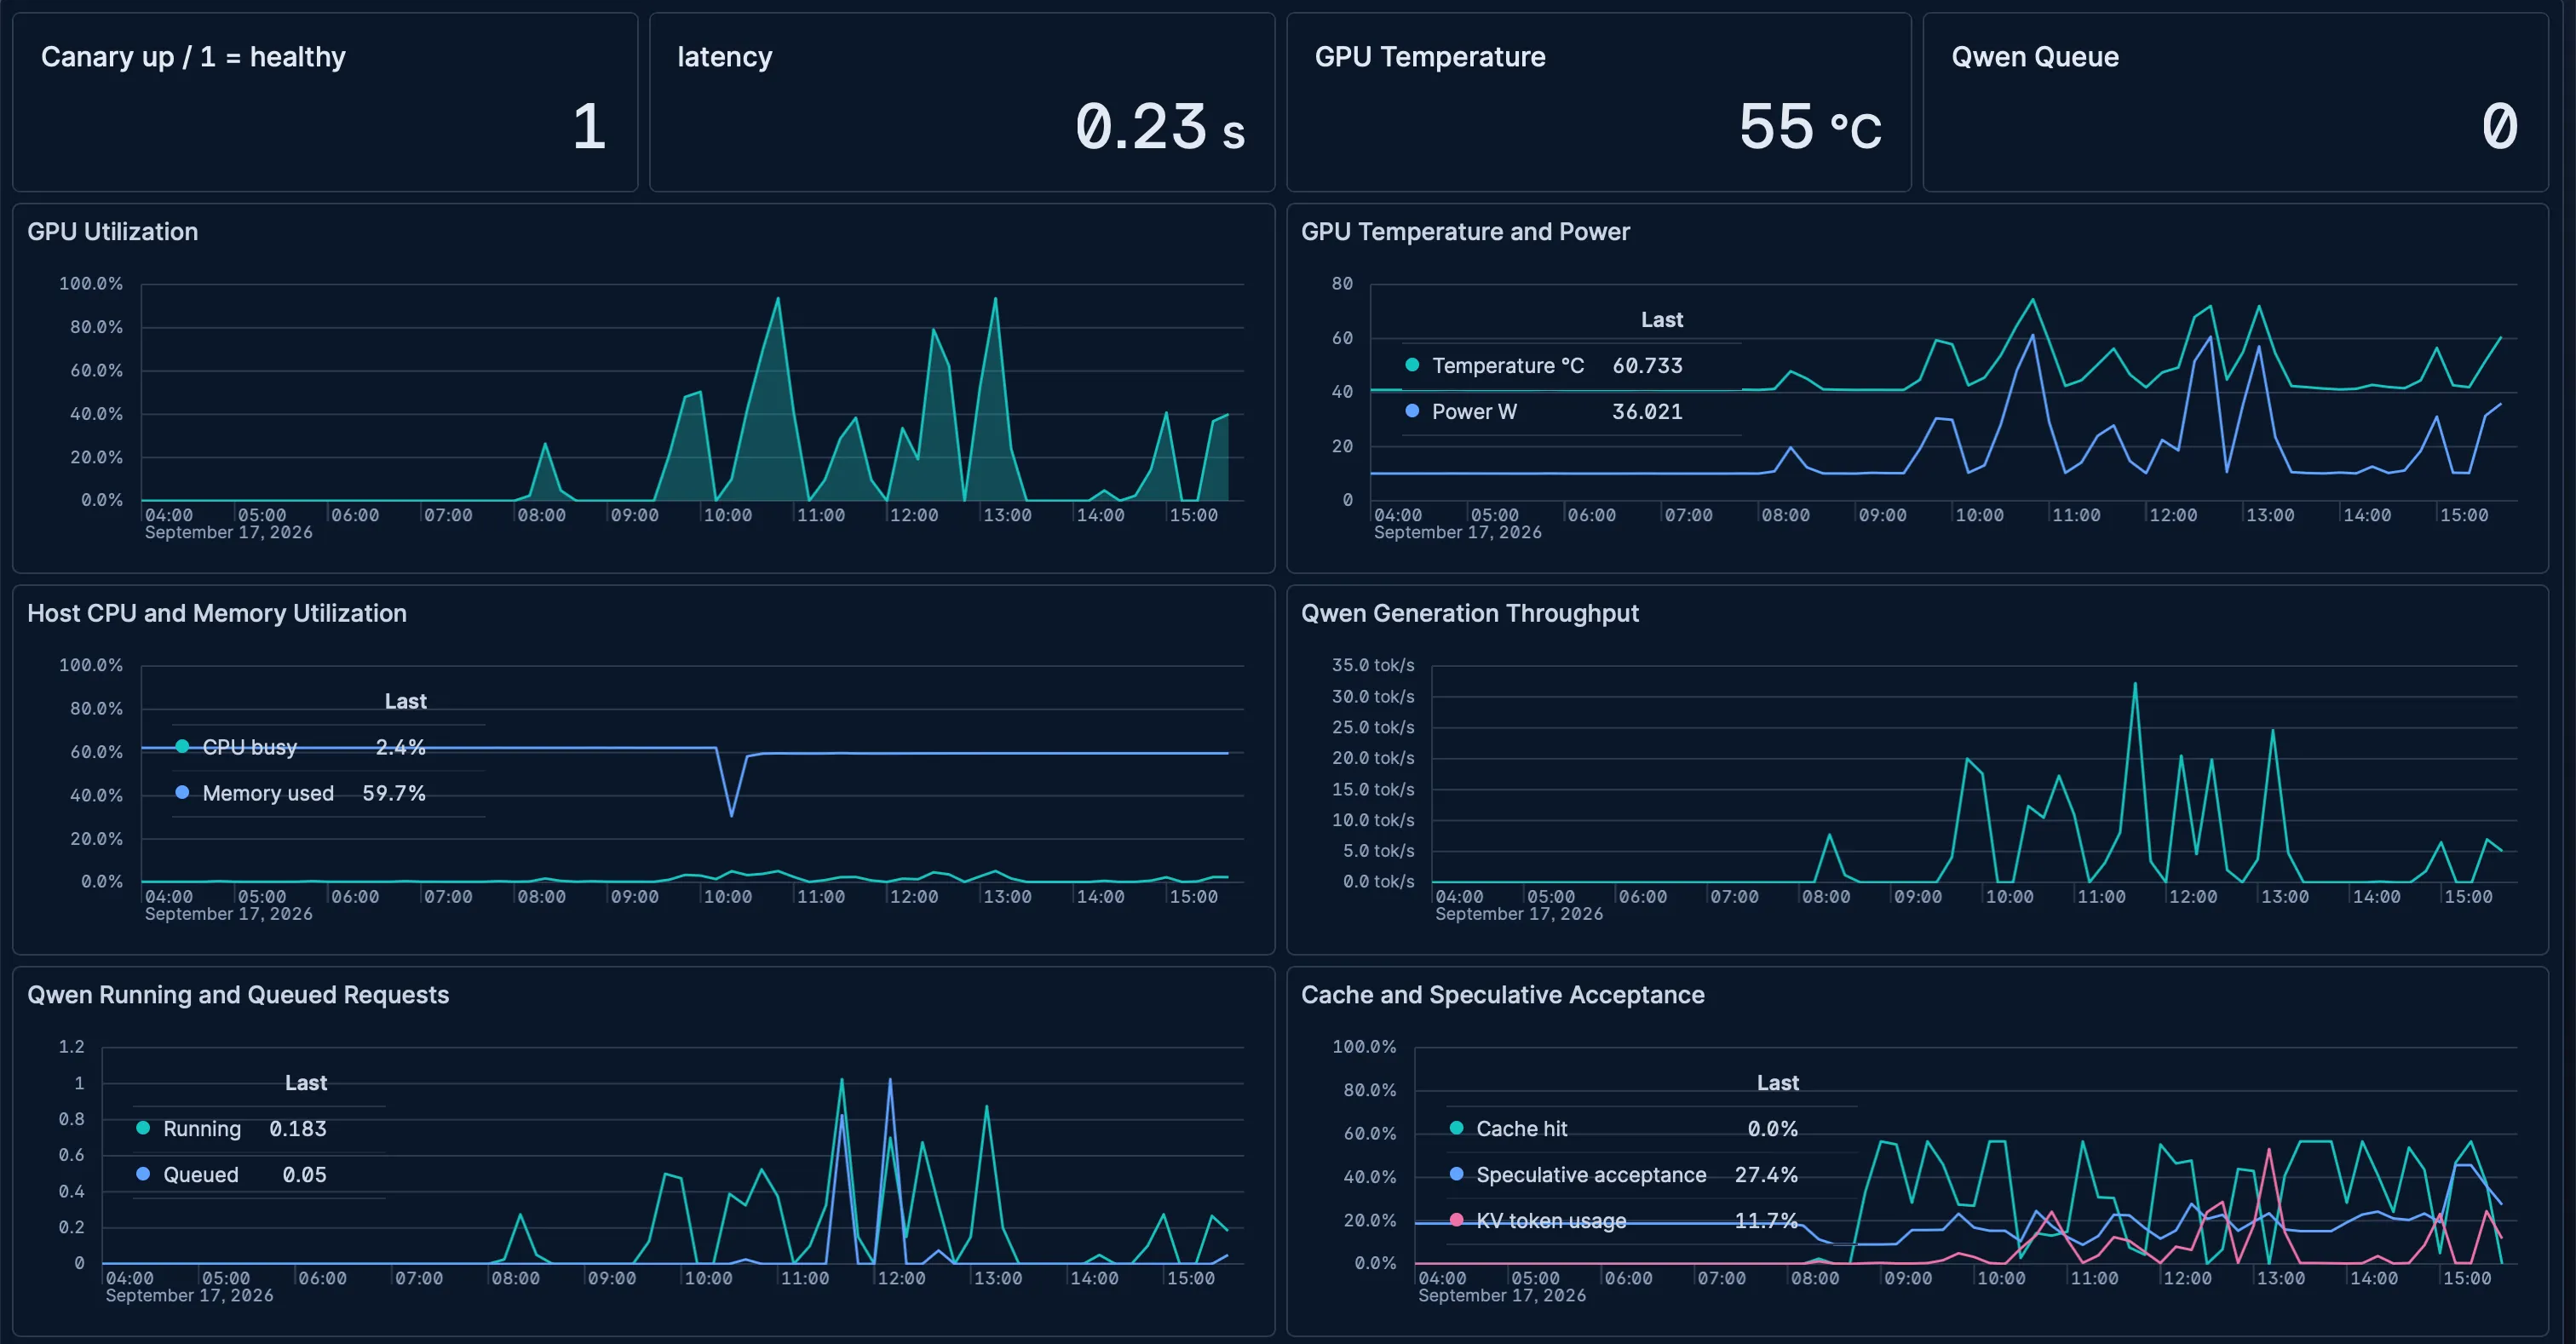The image size is (2576, 1344).
Task: Click the 15:00 tick on Cache and Speculative axis
Action: click(2467, 1278)
